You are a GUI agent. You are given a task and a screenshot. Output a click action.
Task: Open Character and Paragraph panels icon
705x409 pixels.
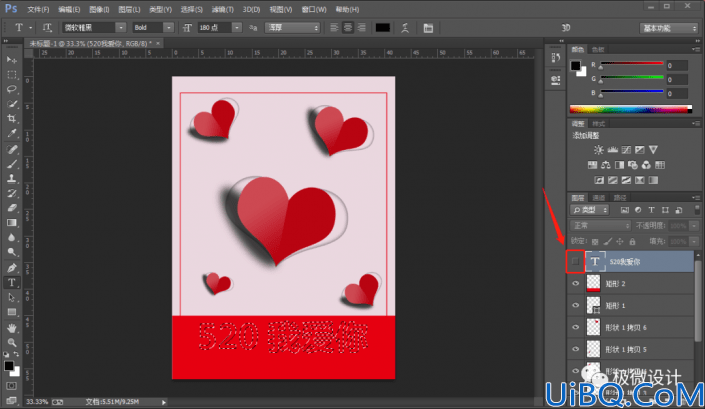coord(428,28)
